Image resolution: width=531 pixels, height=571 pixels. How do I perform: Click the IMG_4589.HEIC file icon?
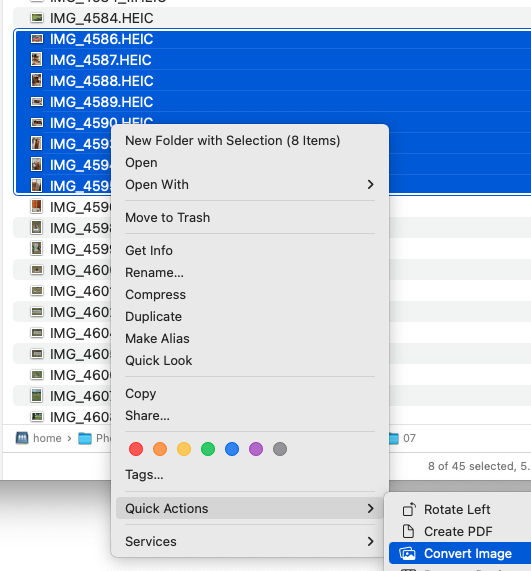[36, 102]
